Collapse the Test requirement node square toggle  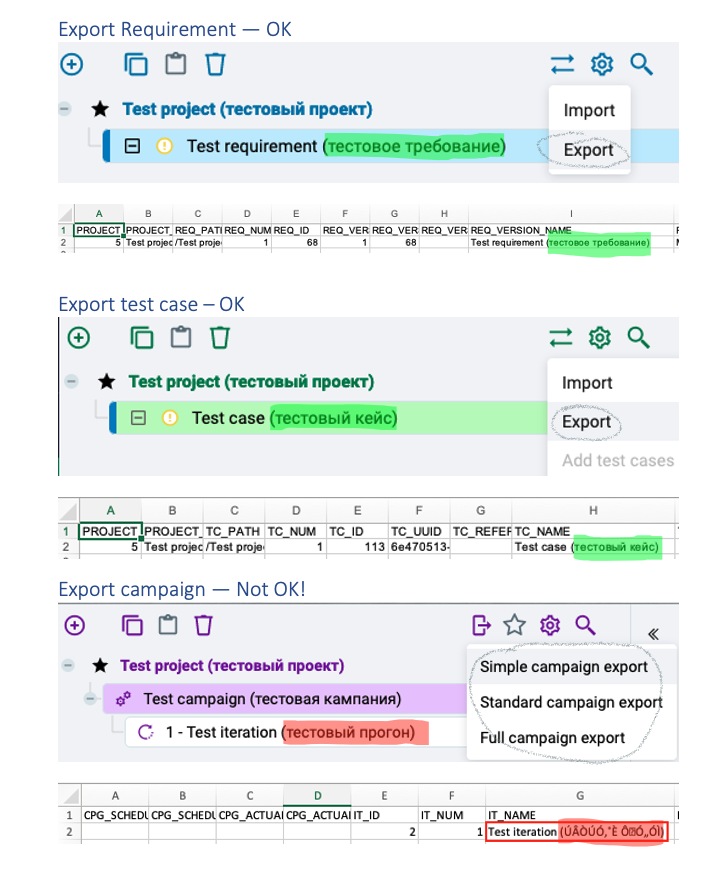coord(132,146)
